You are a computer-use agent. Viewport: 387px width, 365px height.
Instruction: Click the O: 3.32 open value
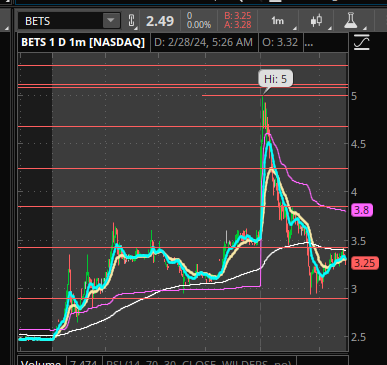point(280,42)
